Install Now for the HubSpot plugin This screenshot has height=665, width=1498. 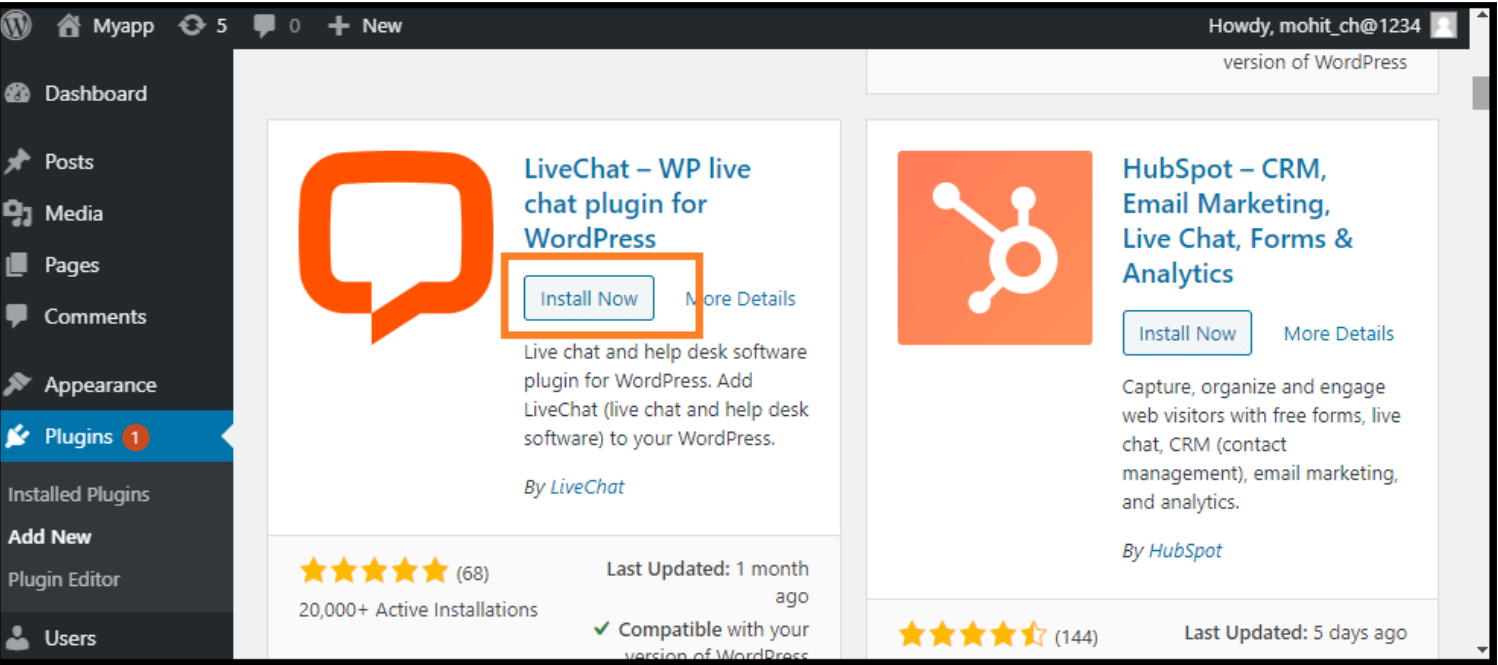[1186, 332]
